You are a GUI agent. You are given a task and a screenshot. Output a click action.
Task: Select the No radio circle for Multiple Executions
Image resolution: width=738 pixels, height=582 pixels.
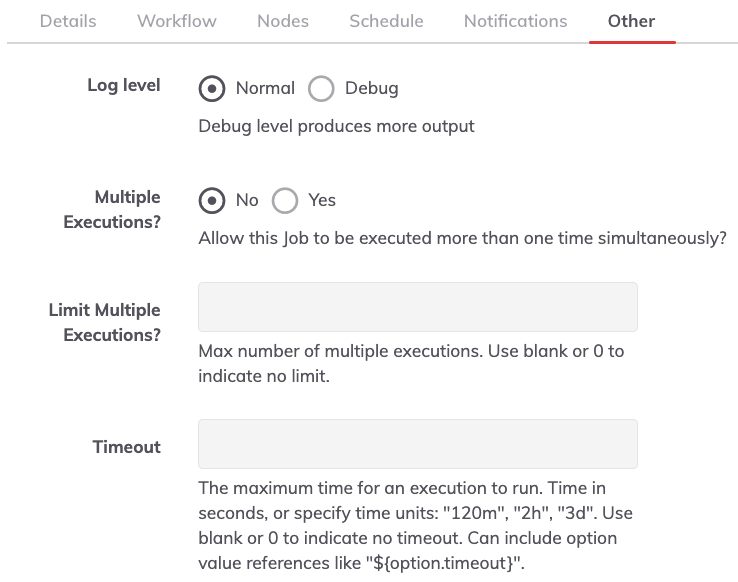coord(212,200)
